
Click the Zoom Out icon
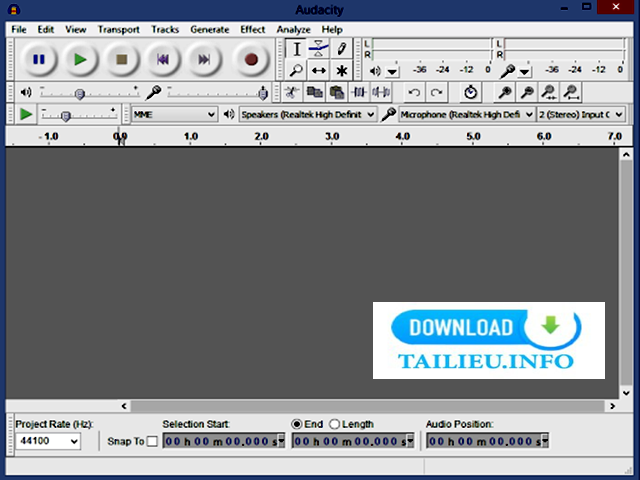tap(527, 92)
